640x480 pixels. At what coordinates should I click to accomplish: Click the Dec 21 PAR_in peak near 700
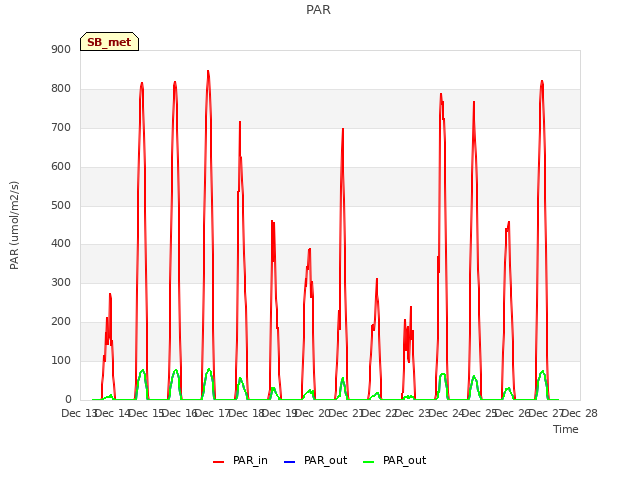coord(343,130)
